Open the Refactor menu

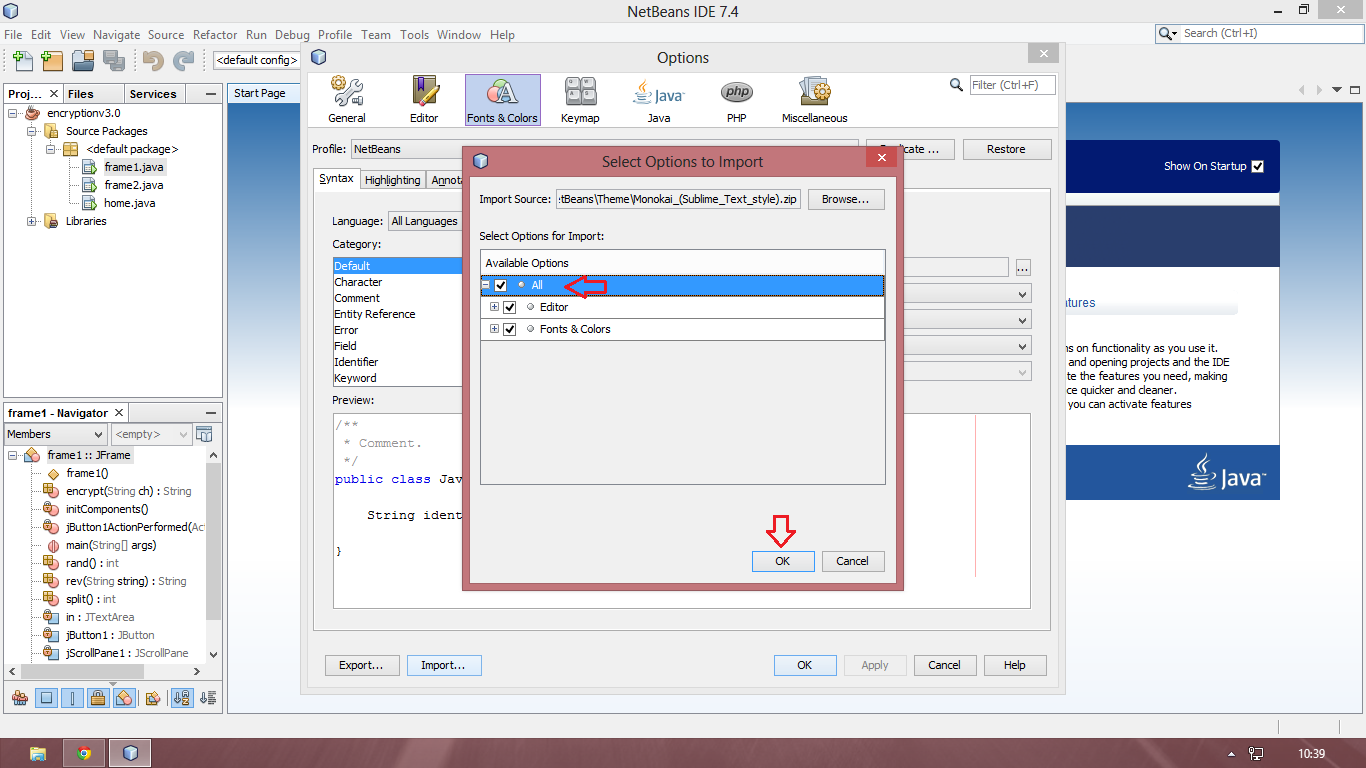[x=215, y=34]
